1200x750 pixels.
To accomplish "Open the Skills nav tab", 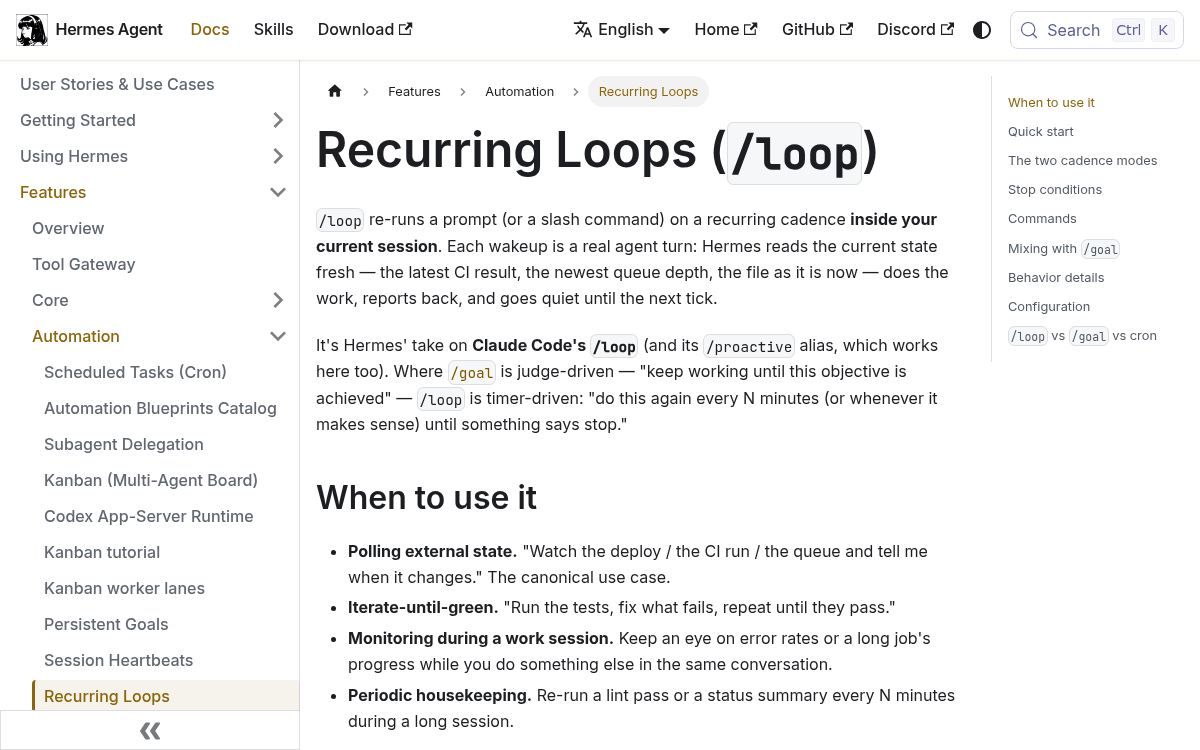I will [x=273, y=30].
